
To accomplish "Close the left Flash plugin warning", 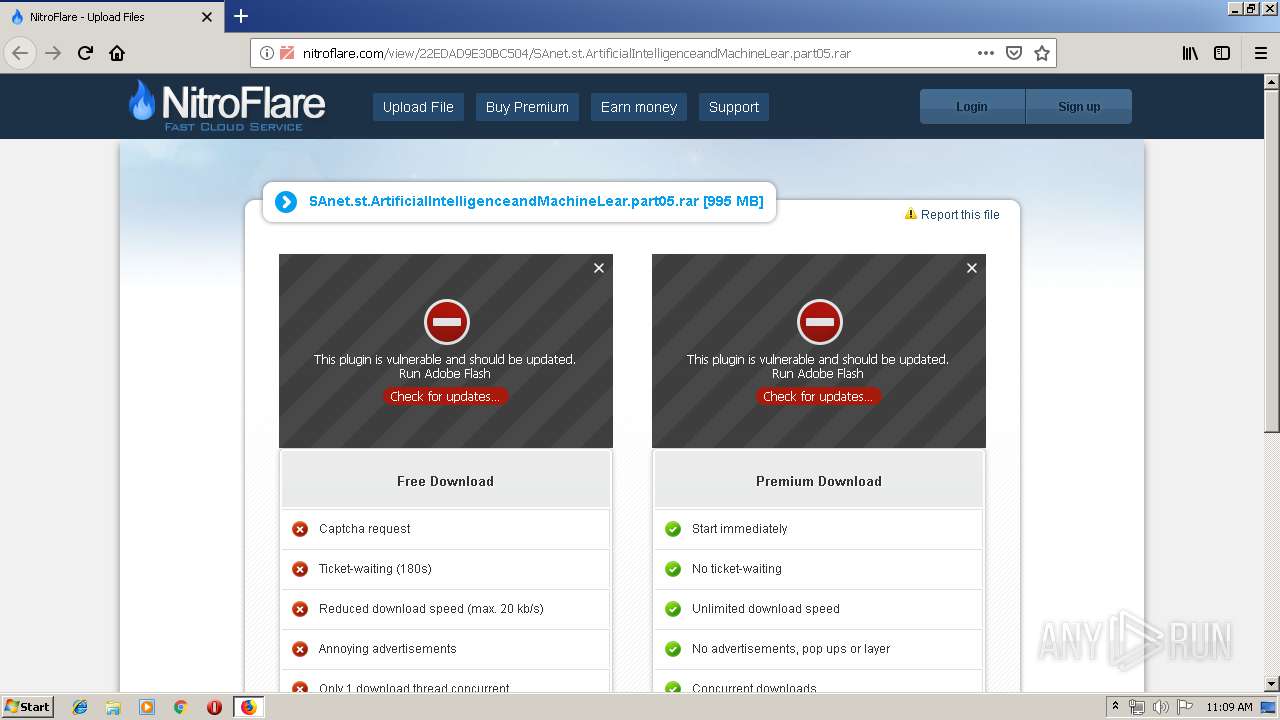I will (599, 268).
